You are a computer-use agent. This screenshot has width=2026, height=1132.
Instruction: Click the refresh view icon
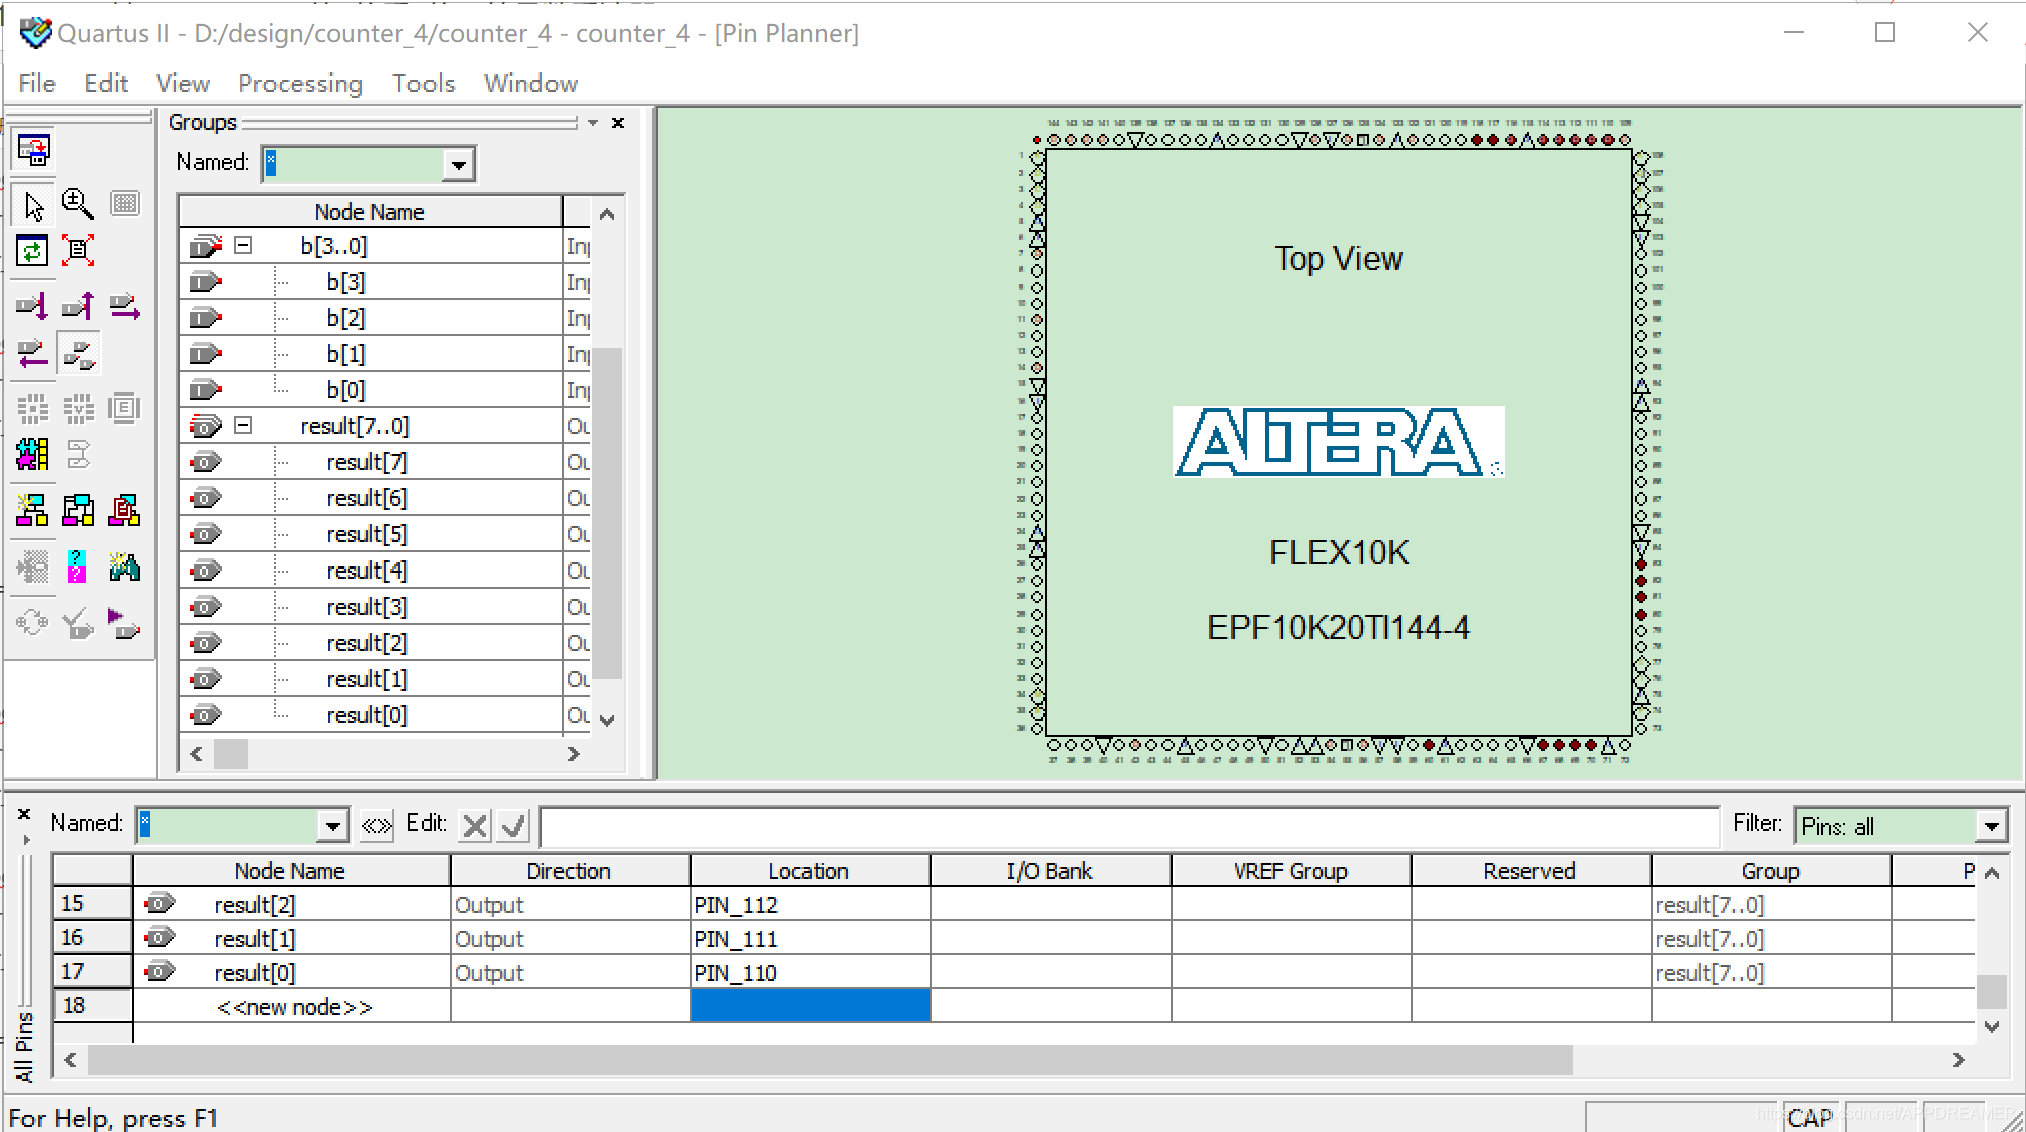(x=32, y=250)
